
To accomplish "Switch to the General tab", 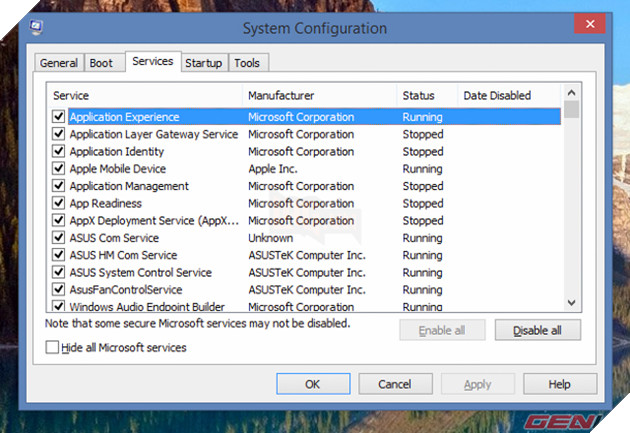I will 58,63.
